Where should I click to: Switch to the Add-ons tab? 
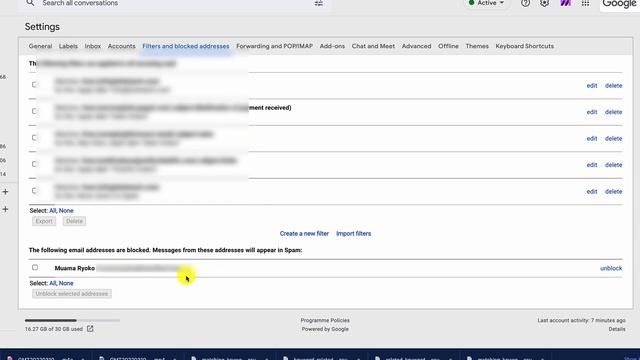click(x=332, y=46)
